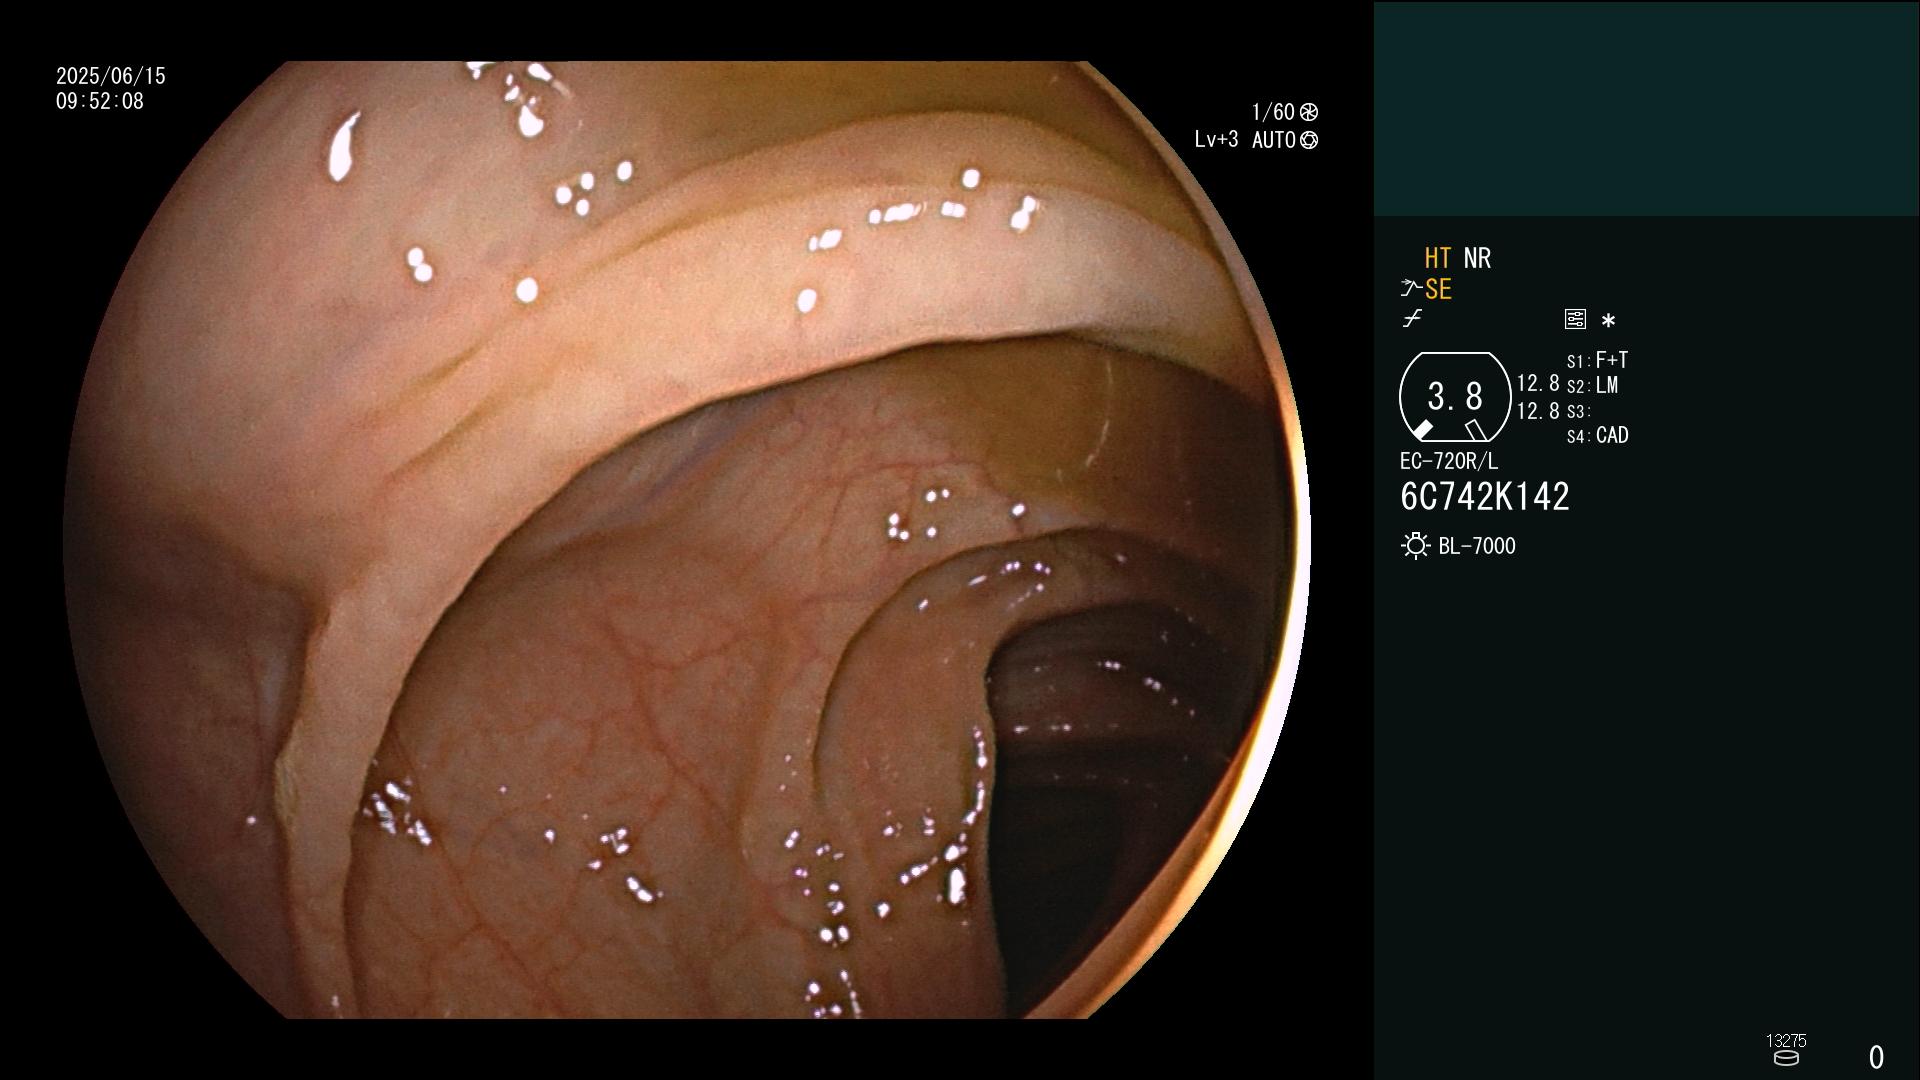Click the structure enhancement curve icon by SE

click(x=1411, y=289)
